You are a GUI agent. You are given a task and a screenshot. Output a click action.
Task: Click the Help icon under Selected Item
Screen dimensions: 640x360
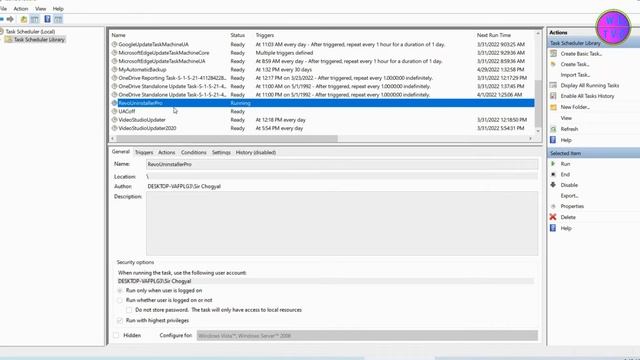coord(553,228)
